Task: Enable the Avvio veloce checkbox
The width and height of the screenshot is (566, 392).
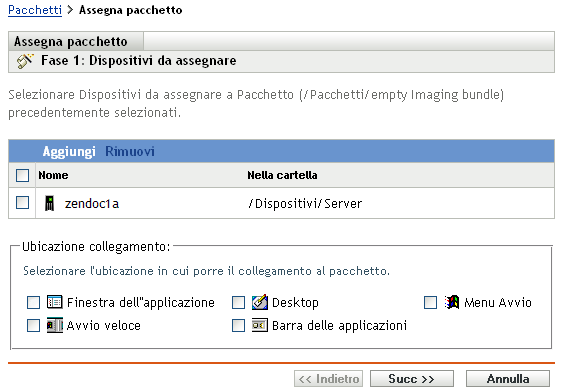Action: pyautogui.click(x=34, y=326)
